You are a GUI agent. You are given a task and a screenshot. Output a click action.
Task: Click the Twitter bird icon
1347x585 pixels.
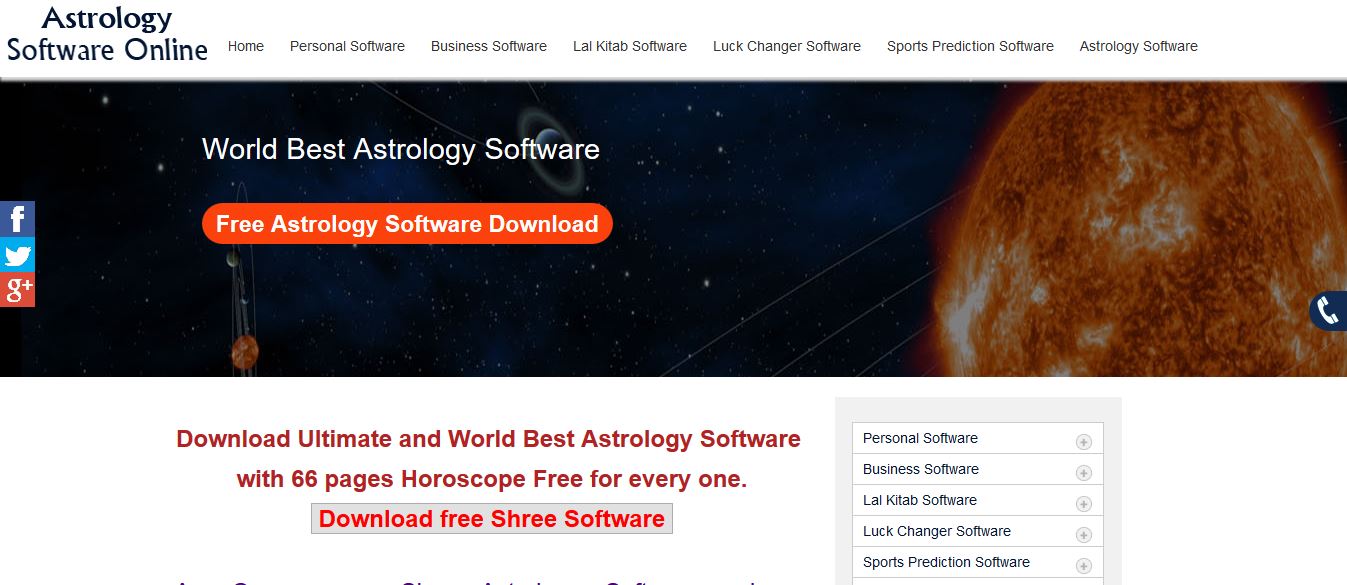click(17, 254)
